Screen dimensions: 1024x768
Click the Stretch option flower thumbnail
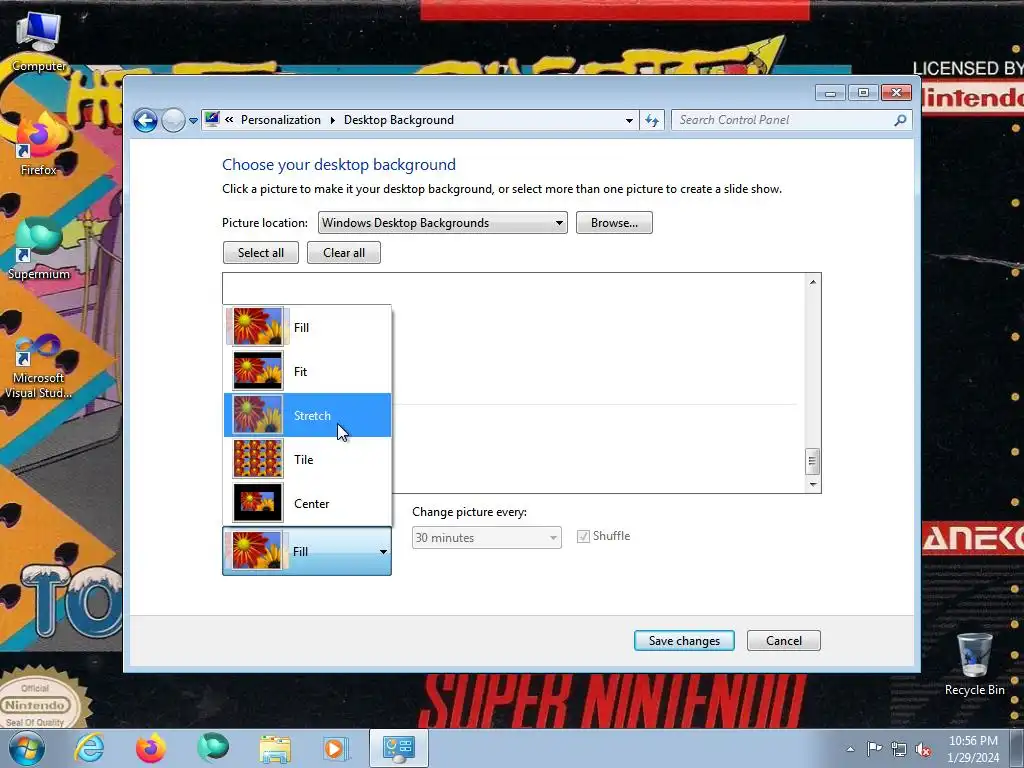click(258, 415)
